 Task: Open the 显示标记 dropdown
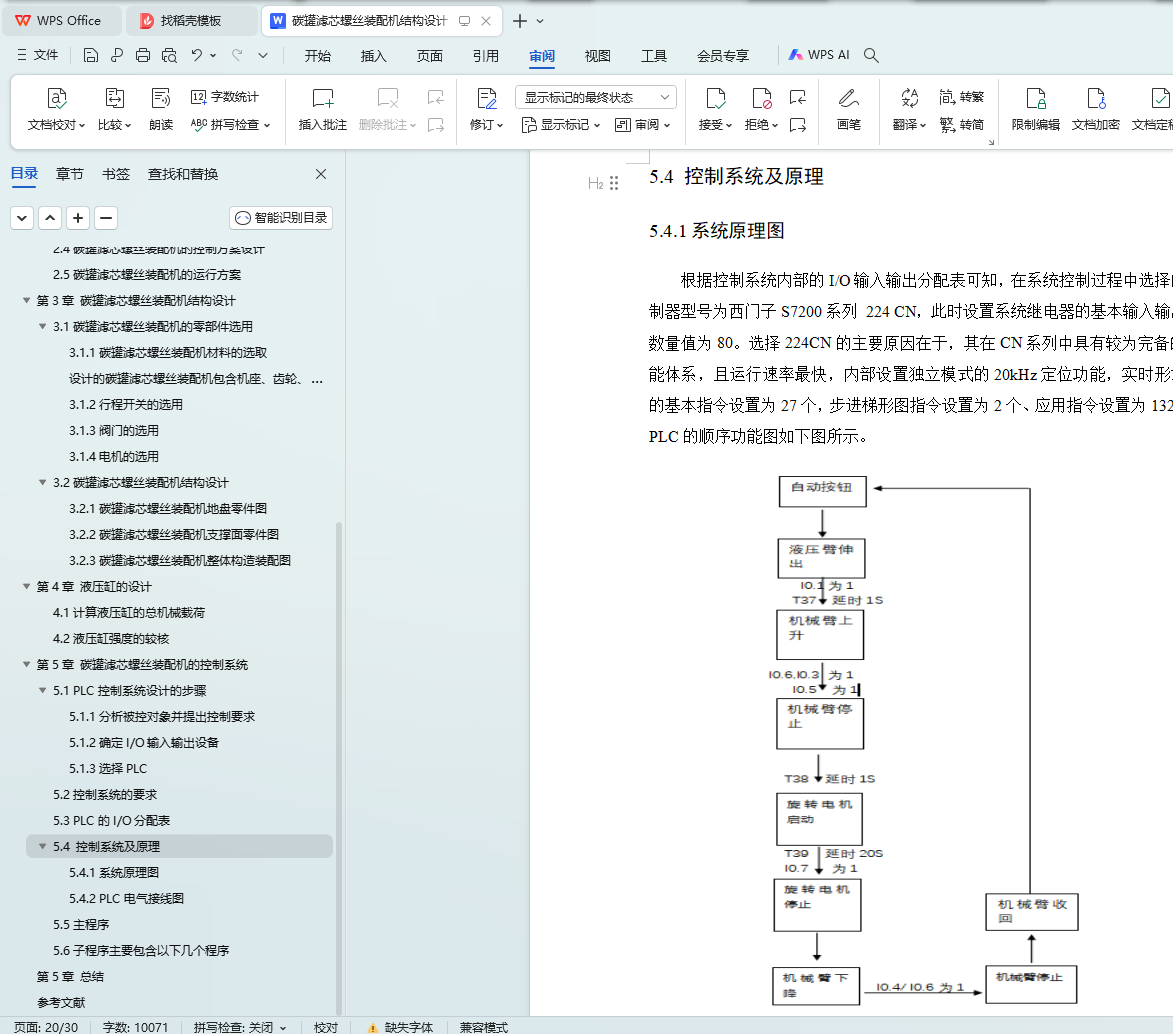(x=561, y=124)
